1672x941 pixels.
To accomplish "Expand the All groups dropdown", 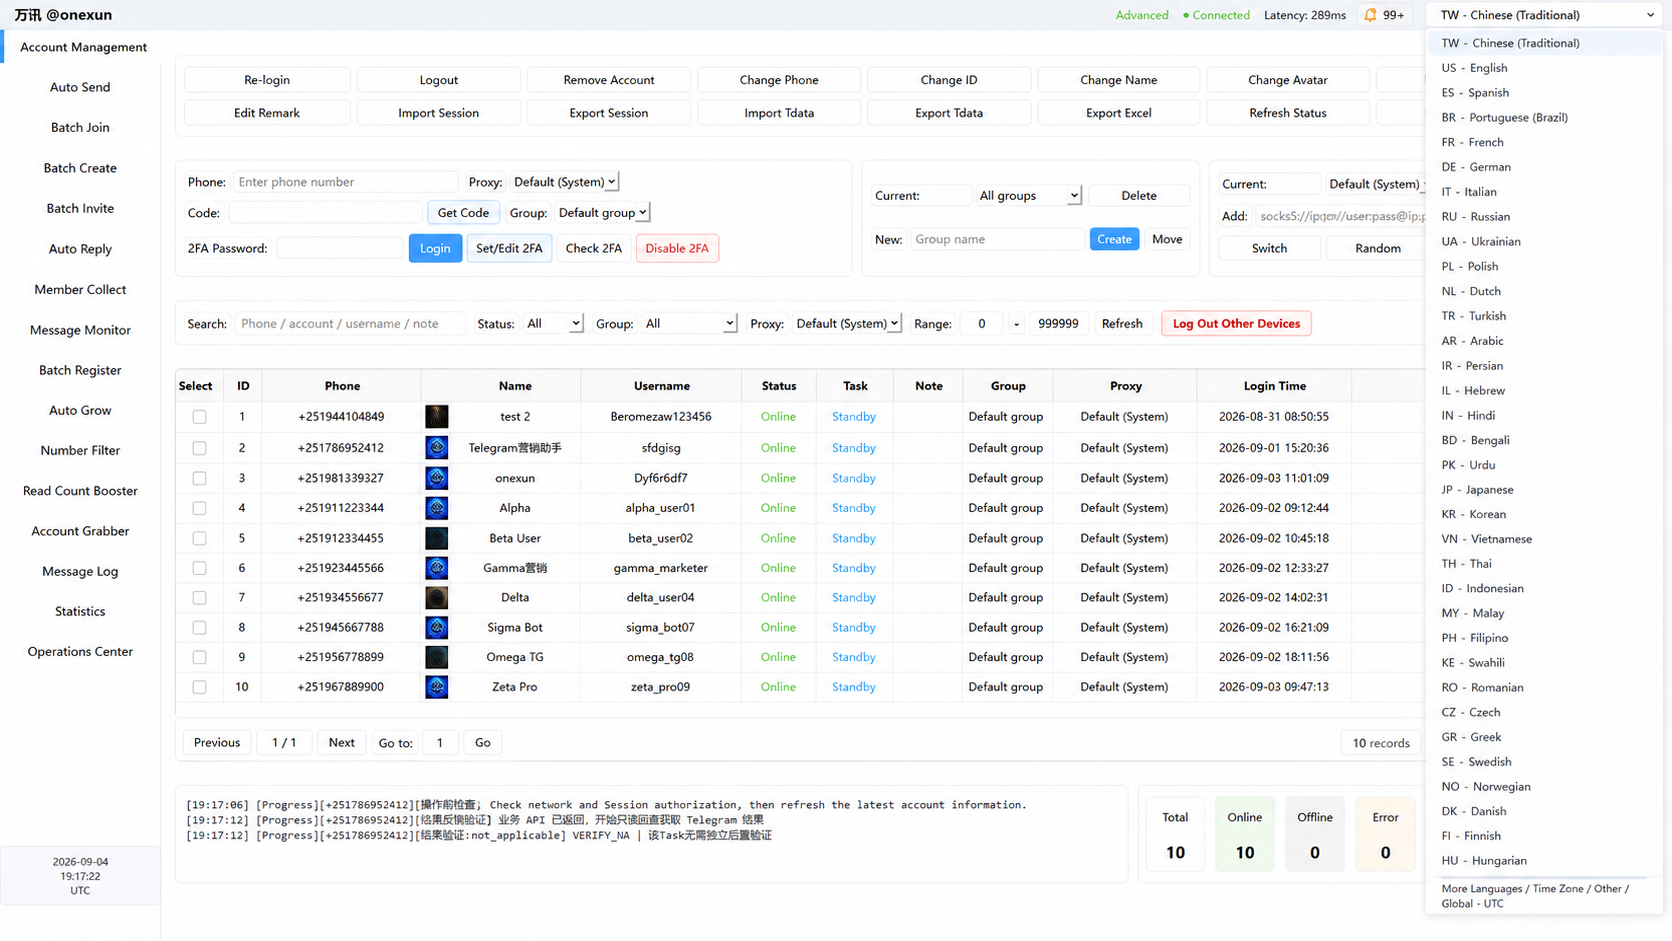I will coord(1029,196).
